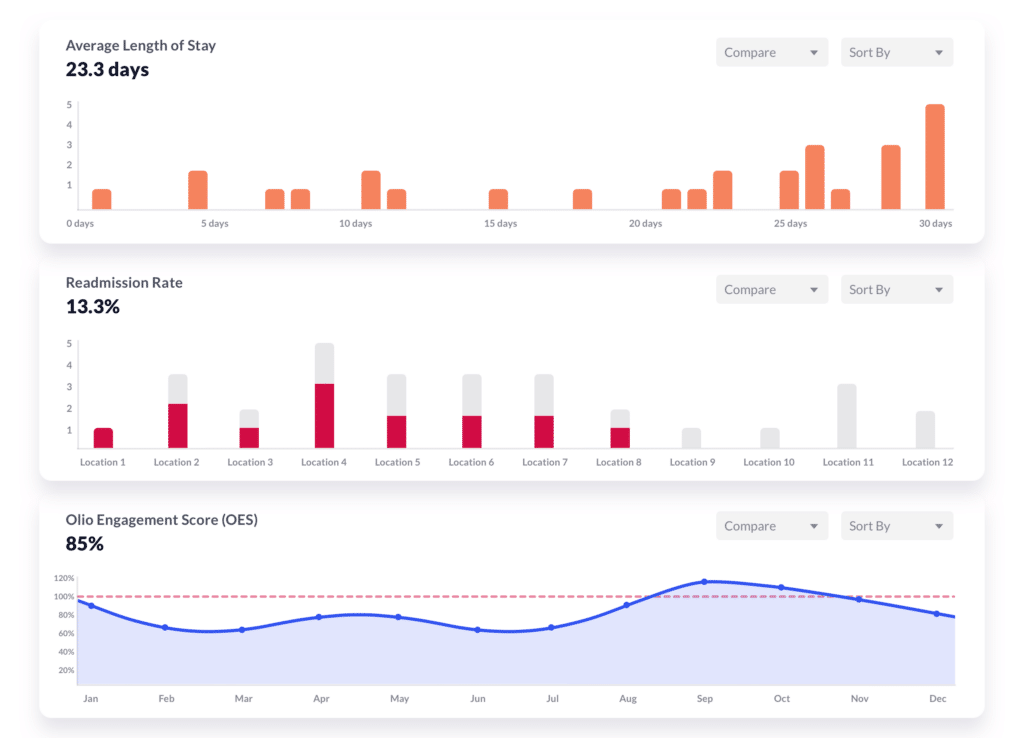The width and height of the screenshot is (1024, 738).
Task: Click the 'Apr' month label
Action: [x=321, y=699]
